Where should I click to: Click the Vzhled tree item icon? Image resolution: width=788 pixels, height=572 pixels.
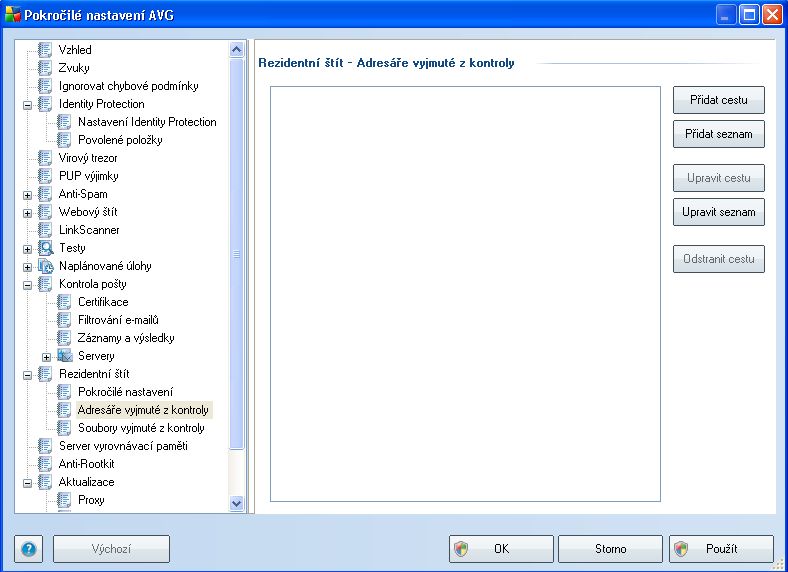(45, 50)
